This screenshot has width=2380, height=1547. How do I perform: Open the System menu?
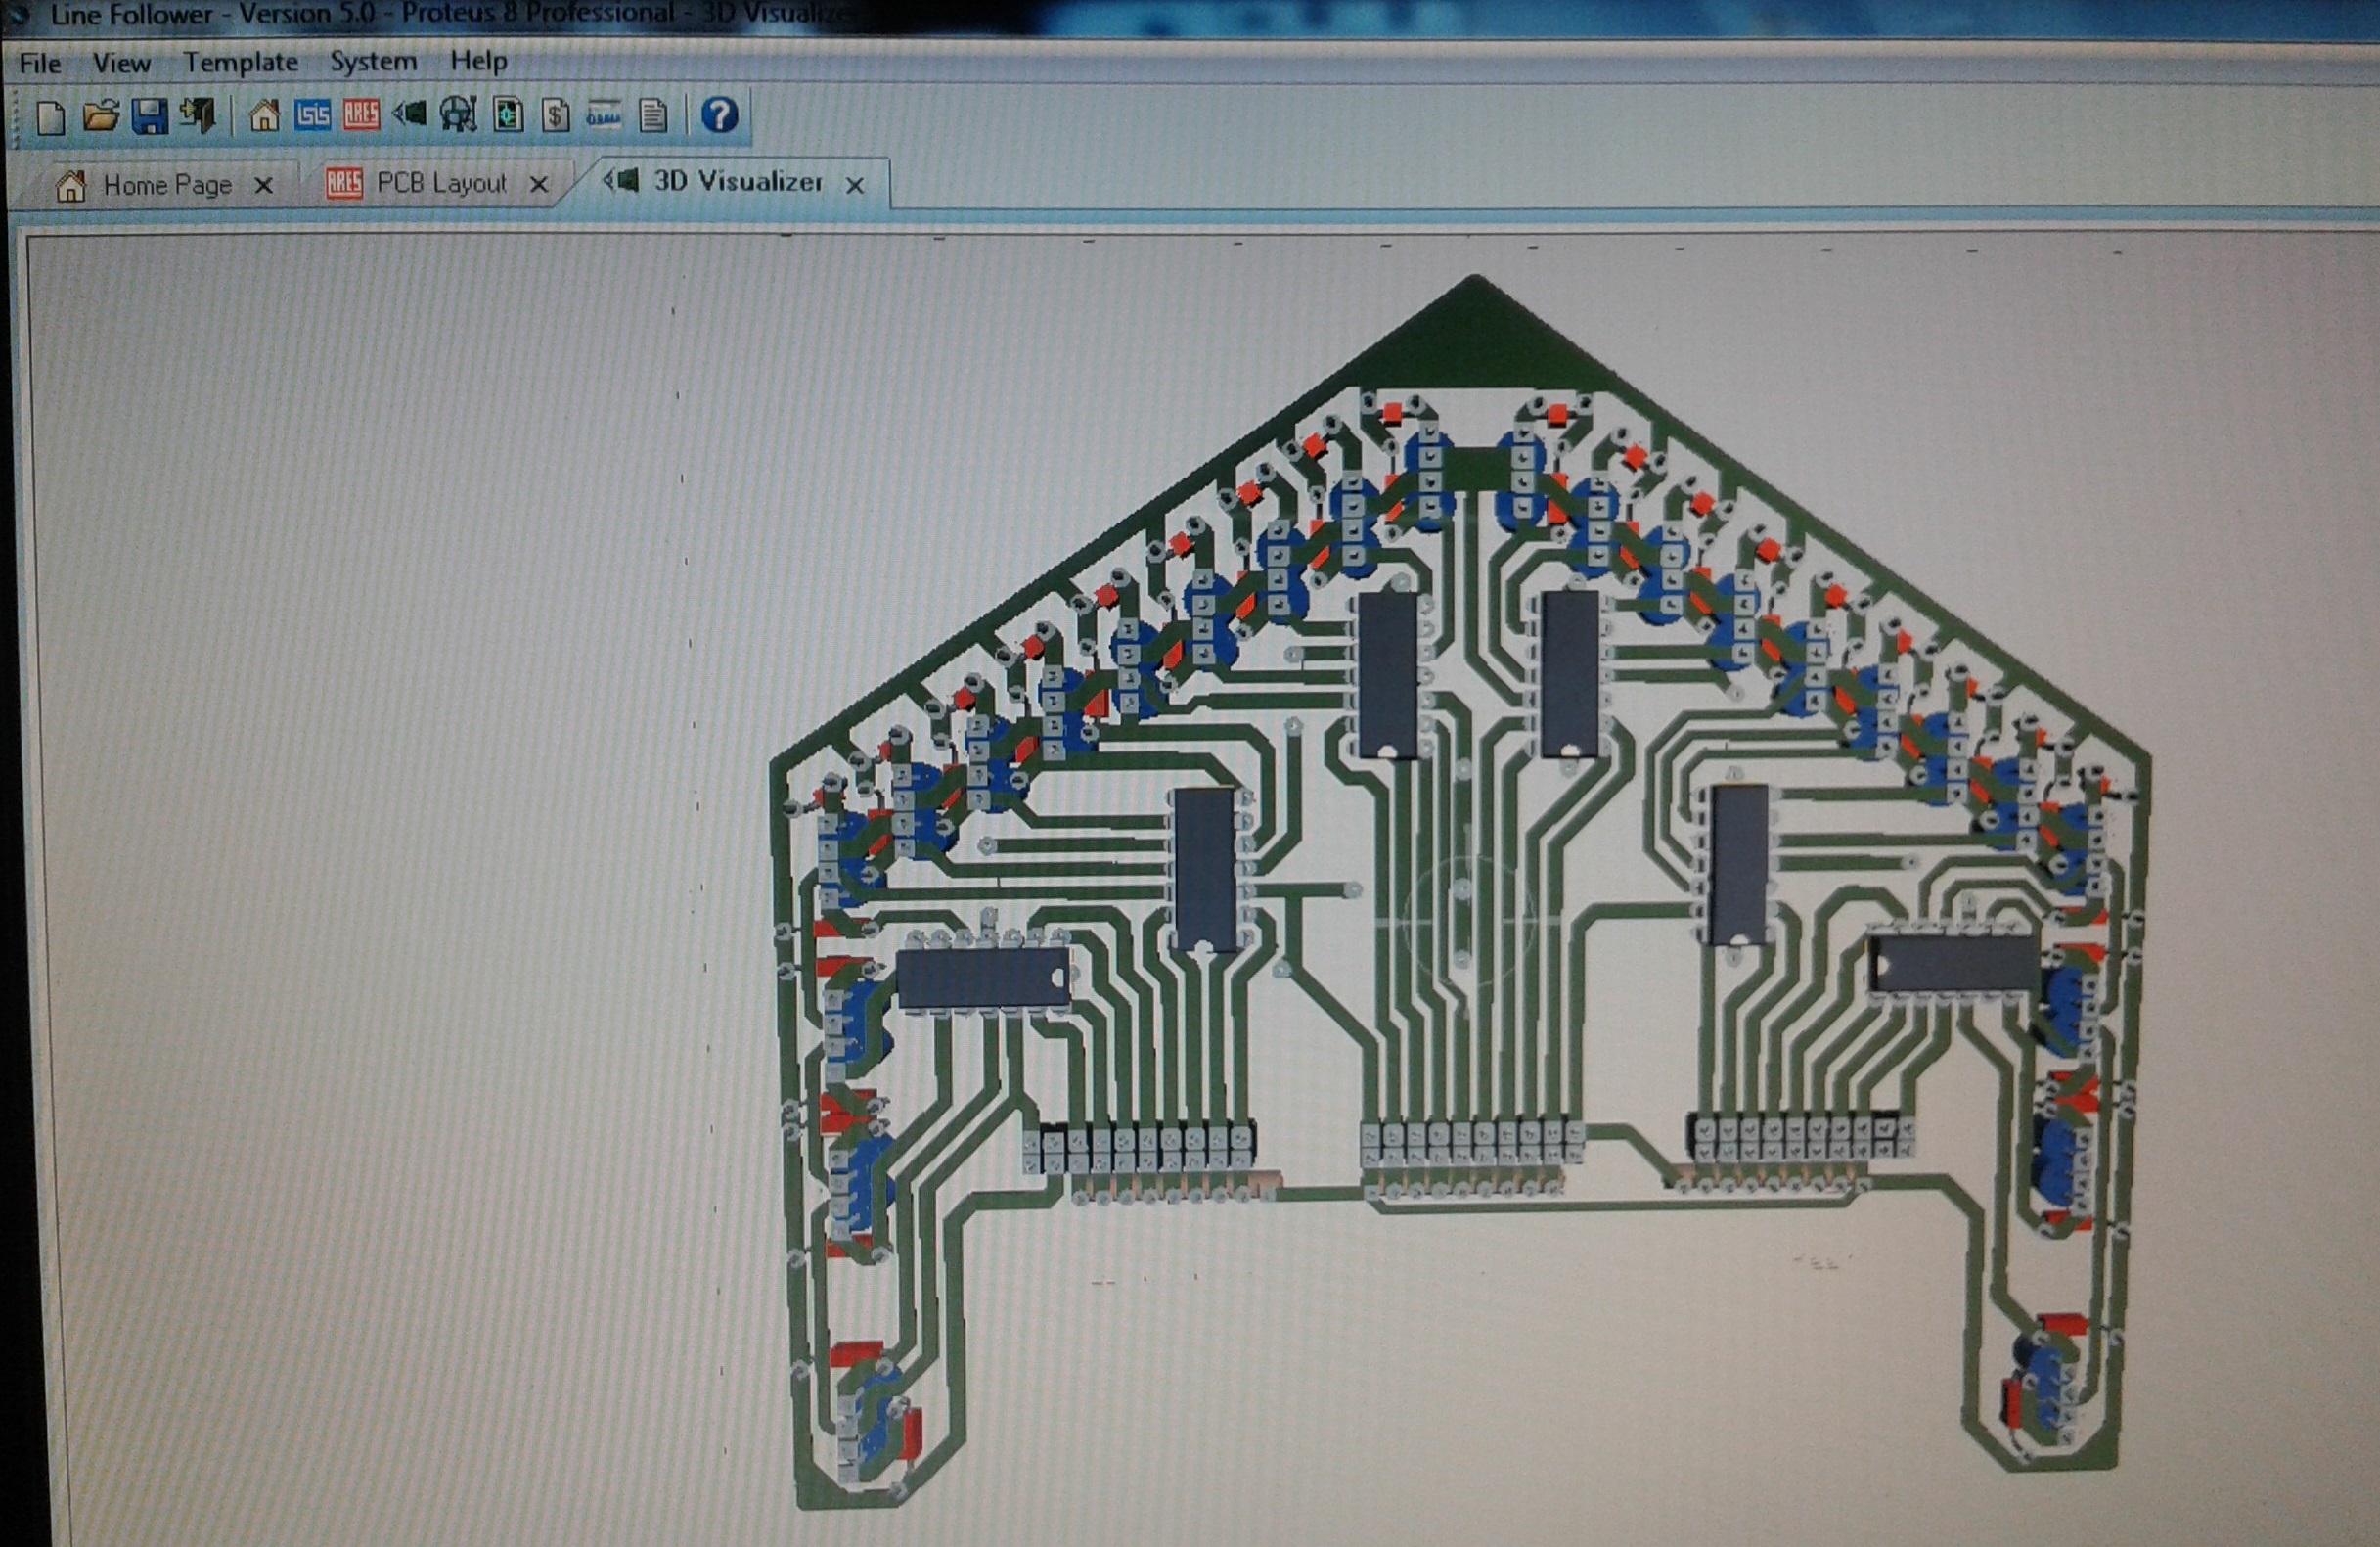click(372, 62)
